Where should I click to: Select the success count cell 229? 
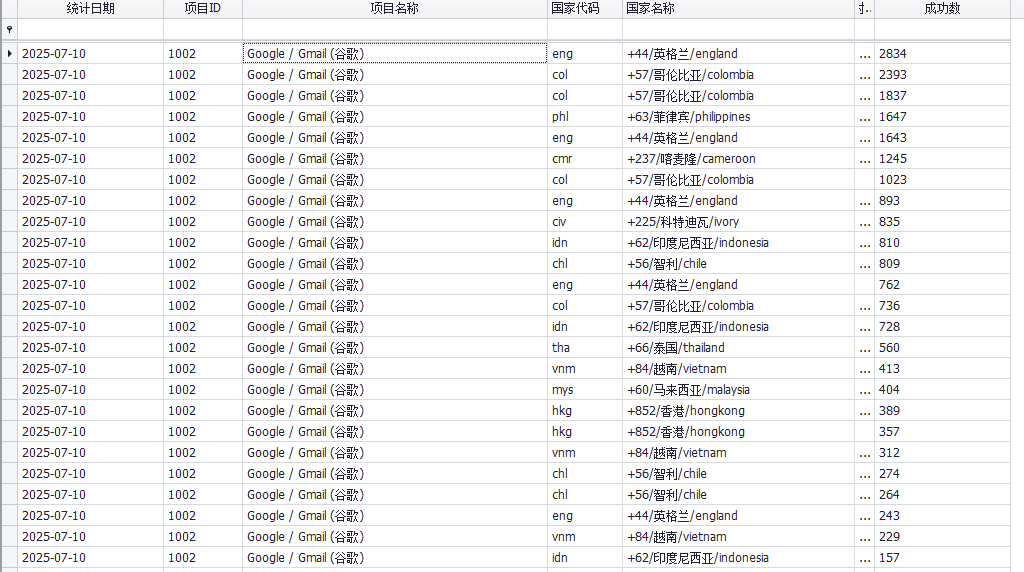point(942,537)
